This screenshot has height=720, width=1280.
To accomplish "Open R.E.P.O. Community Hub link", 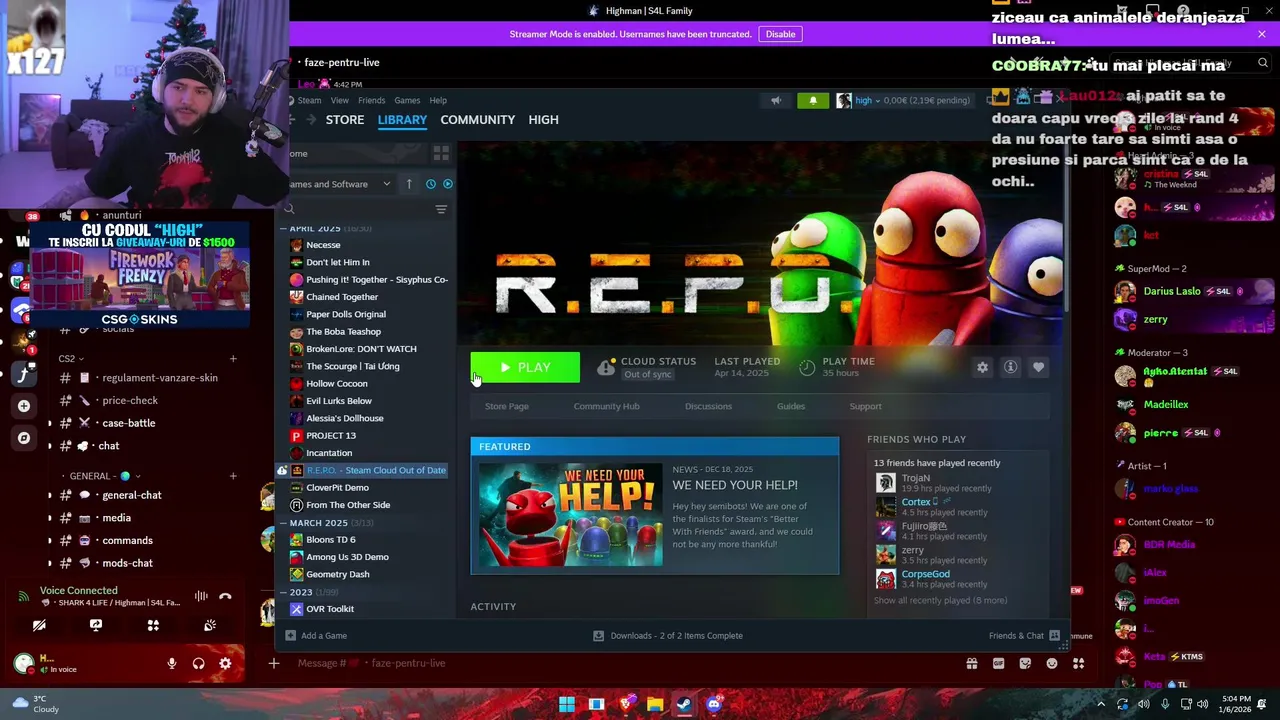I will click(x=606, y=406).
